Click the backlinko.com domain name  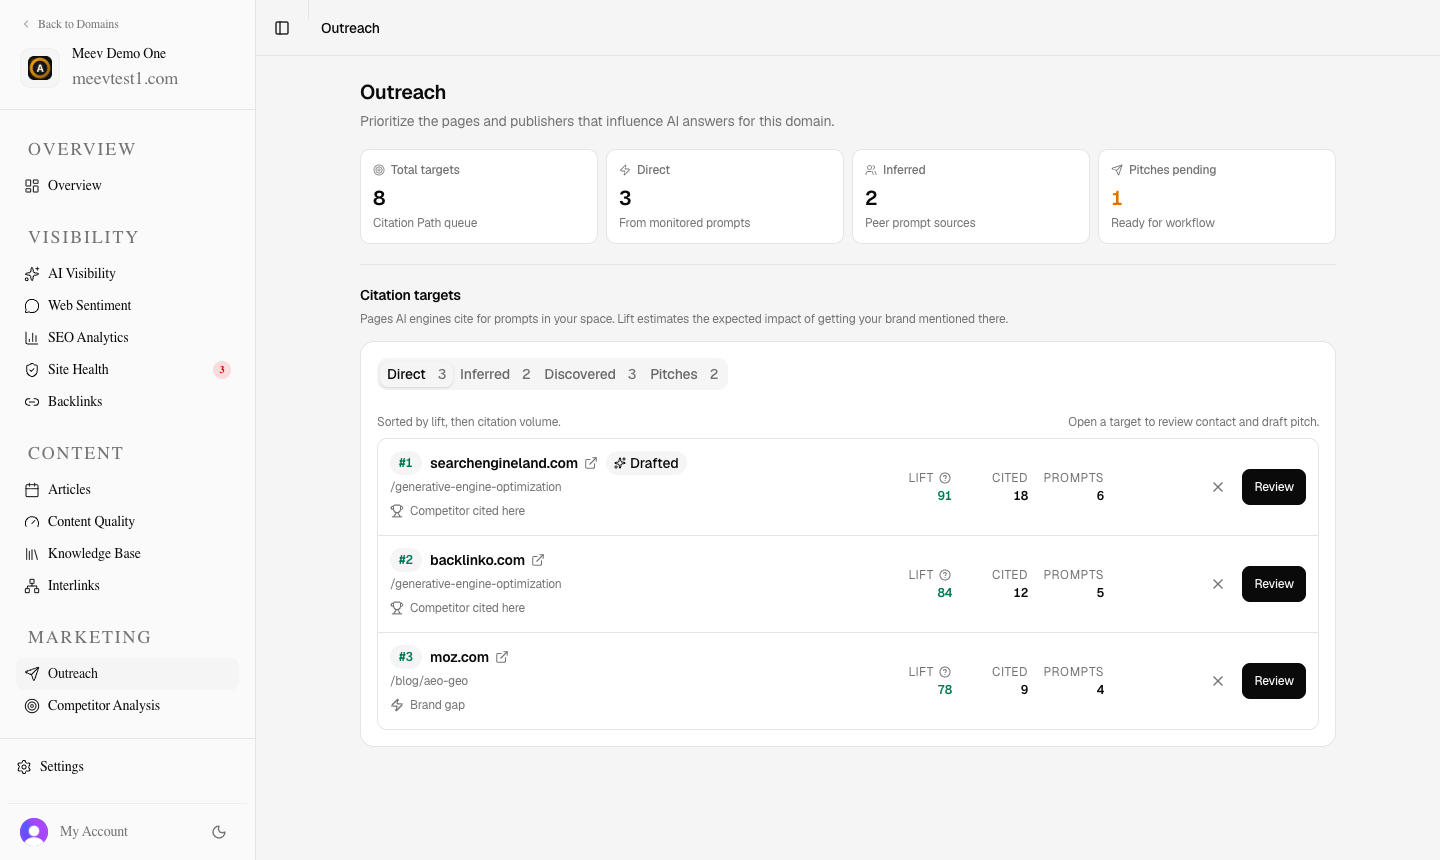477,560
